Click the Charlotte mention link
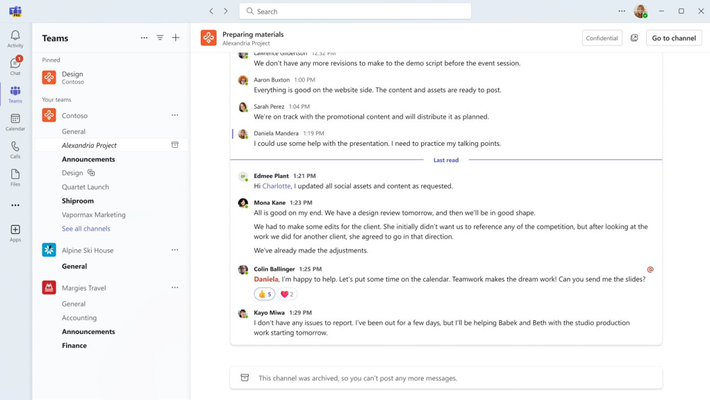This screenshot has height=400, width=710. tap(276, 186)
